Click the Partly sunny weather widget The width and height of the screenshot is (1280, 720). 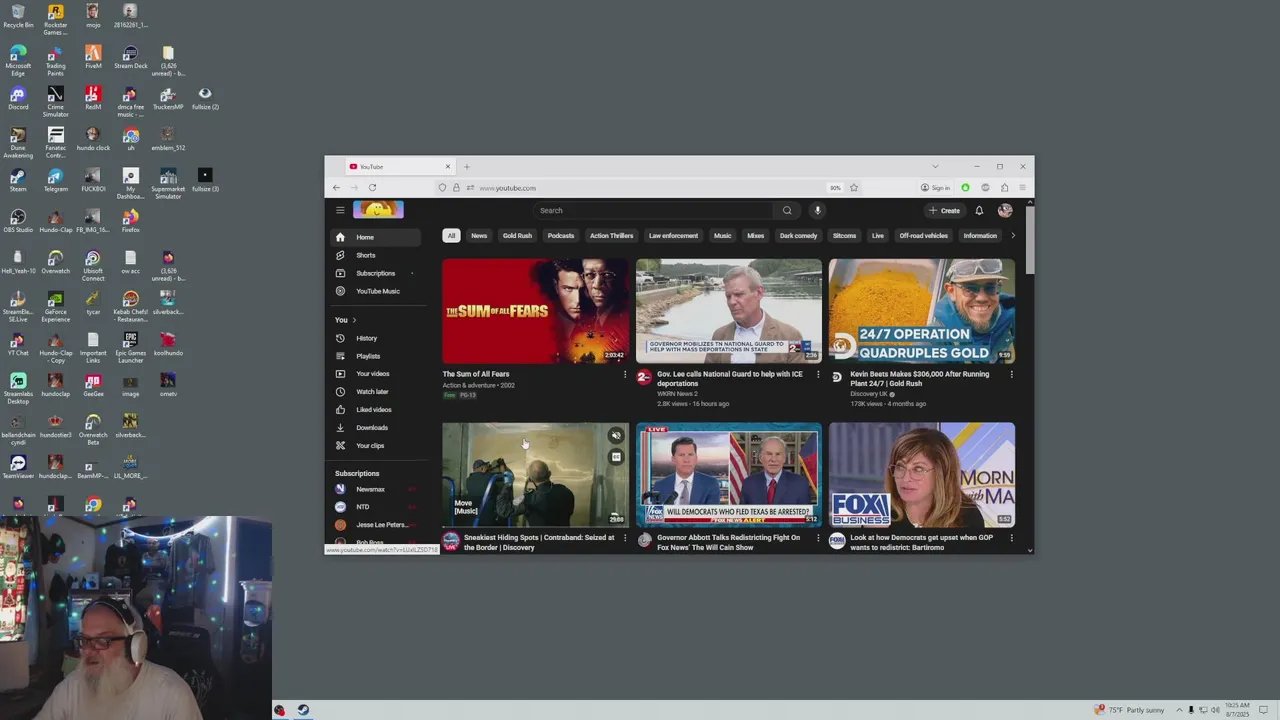click(1130, 710)
